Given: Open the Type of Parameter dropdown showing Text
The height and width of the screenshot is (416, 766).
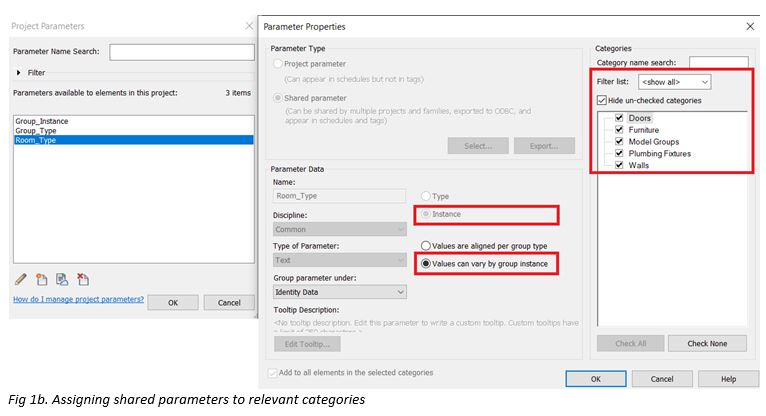Looking at the screenshot, I should (340, 260).
